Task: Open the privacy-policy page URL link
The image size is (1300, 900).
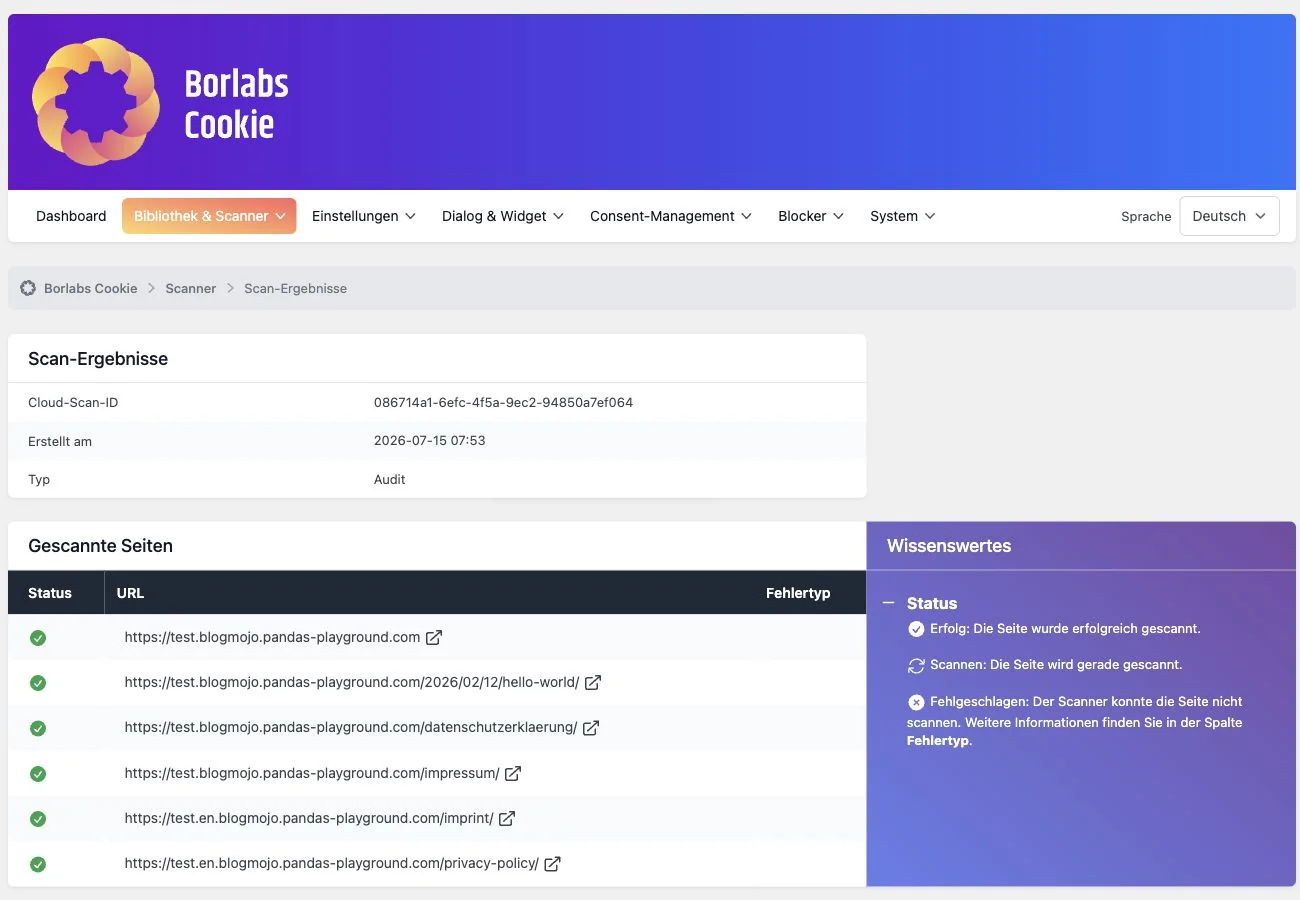Action: pos(332,863)
